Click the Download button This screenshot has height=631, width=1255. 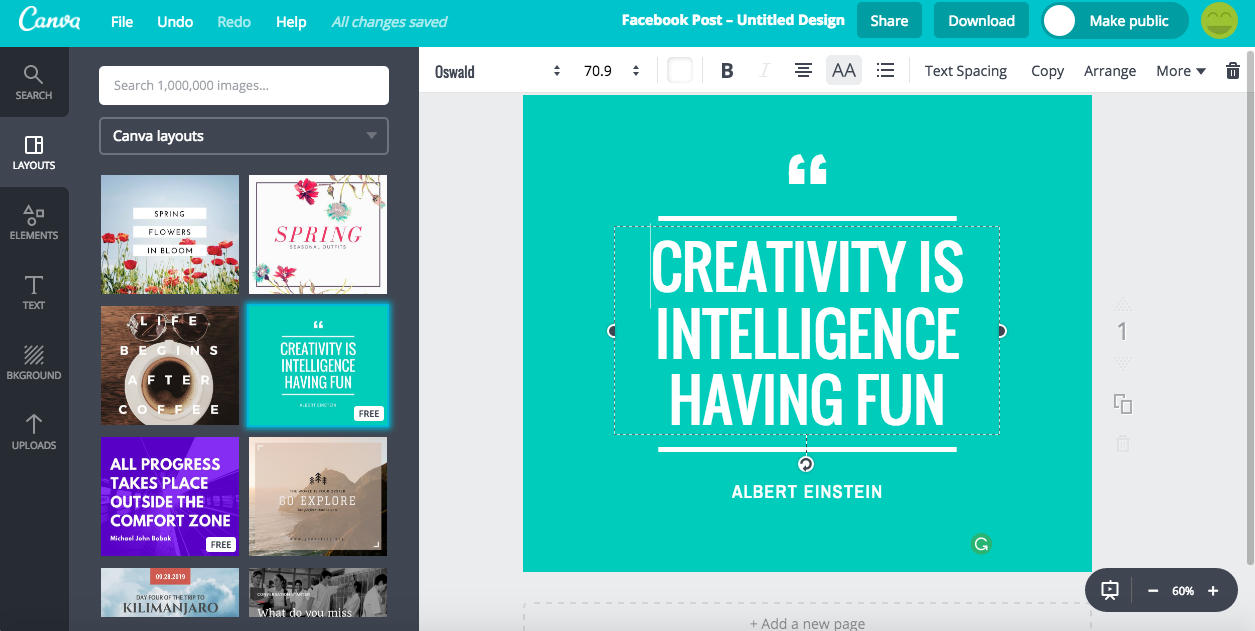pos(981,21)
